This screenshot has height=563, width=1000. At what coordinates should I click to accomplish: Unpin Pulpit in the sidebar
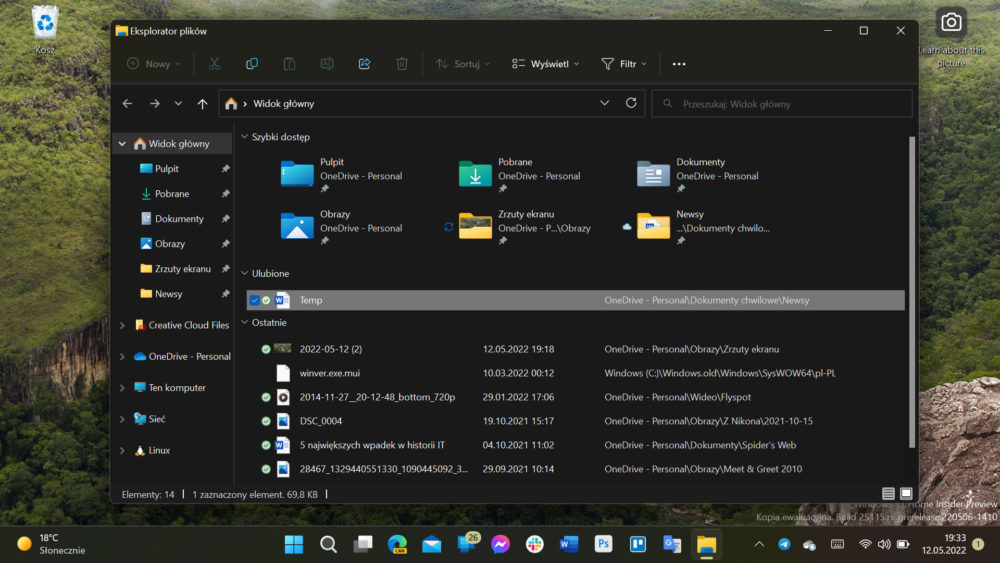point(225,169)
